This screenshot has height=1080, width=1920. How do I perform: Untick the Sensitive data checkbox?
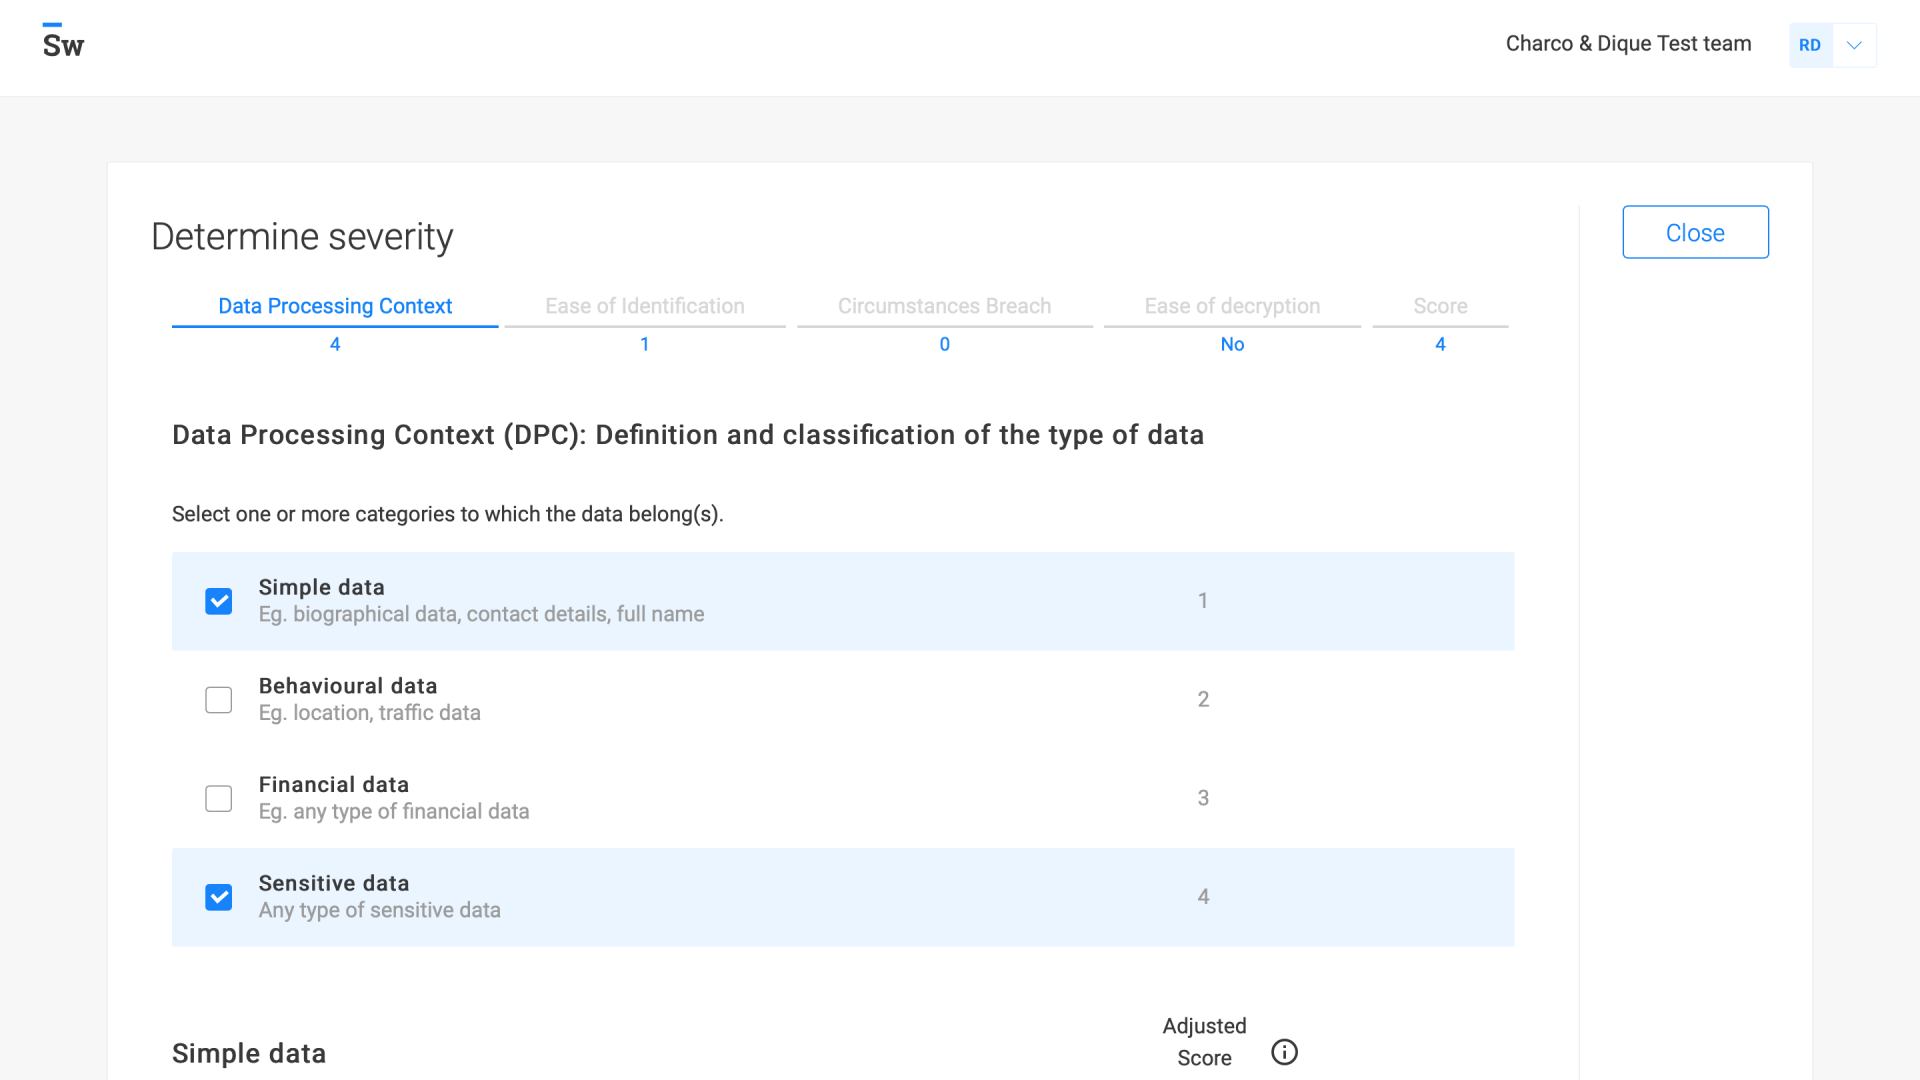[218, 897]
